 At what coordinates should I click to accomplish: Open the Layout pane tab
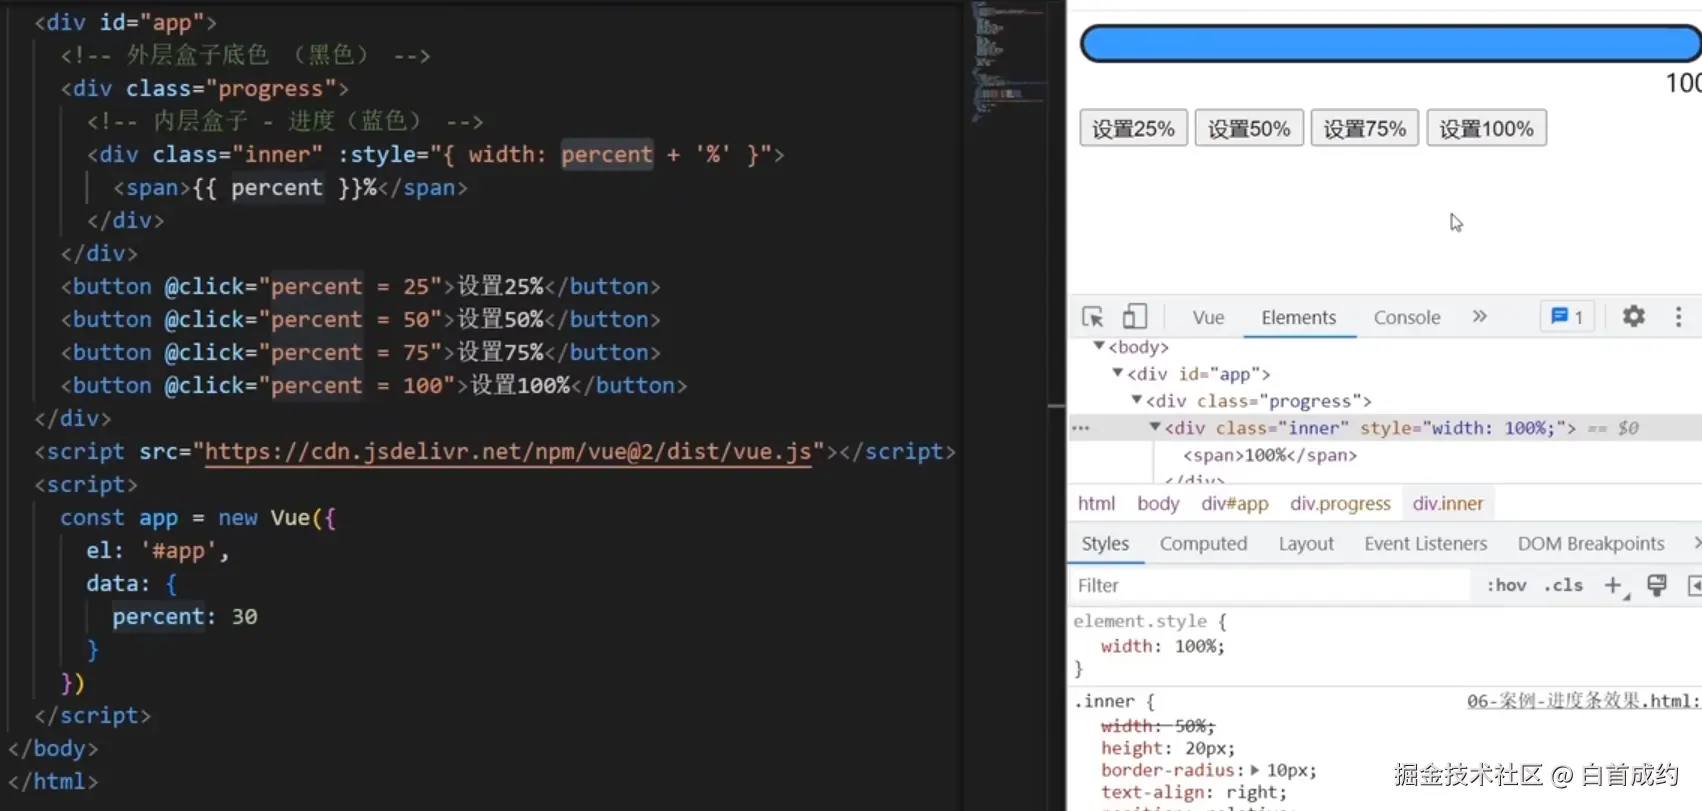[1306, 544]
